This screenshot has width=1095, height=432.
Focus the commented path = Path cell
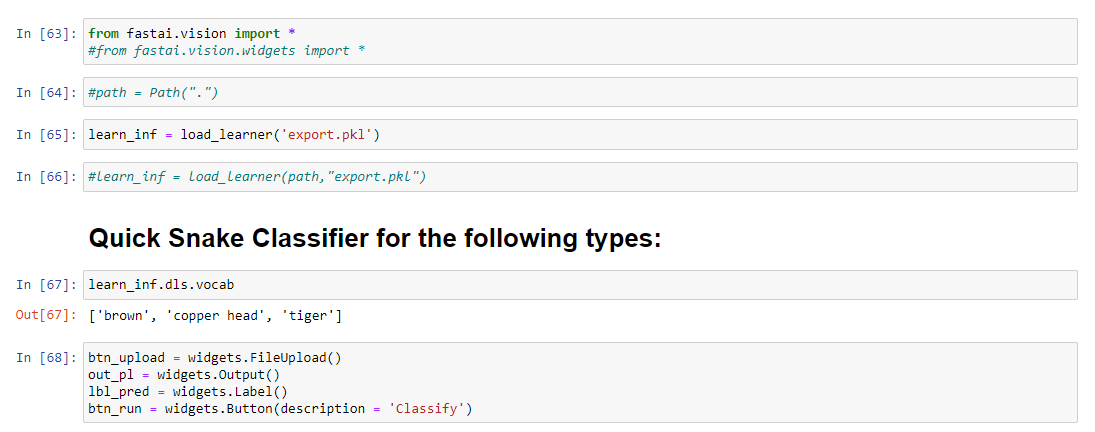[x=579, y=92]
